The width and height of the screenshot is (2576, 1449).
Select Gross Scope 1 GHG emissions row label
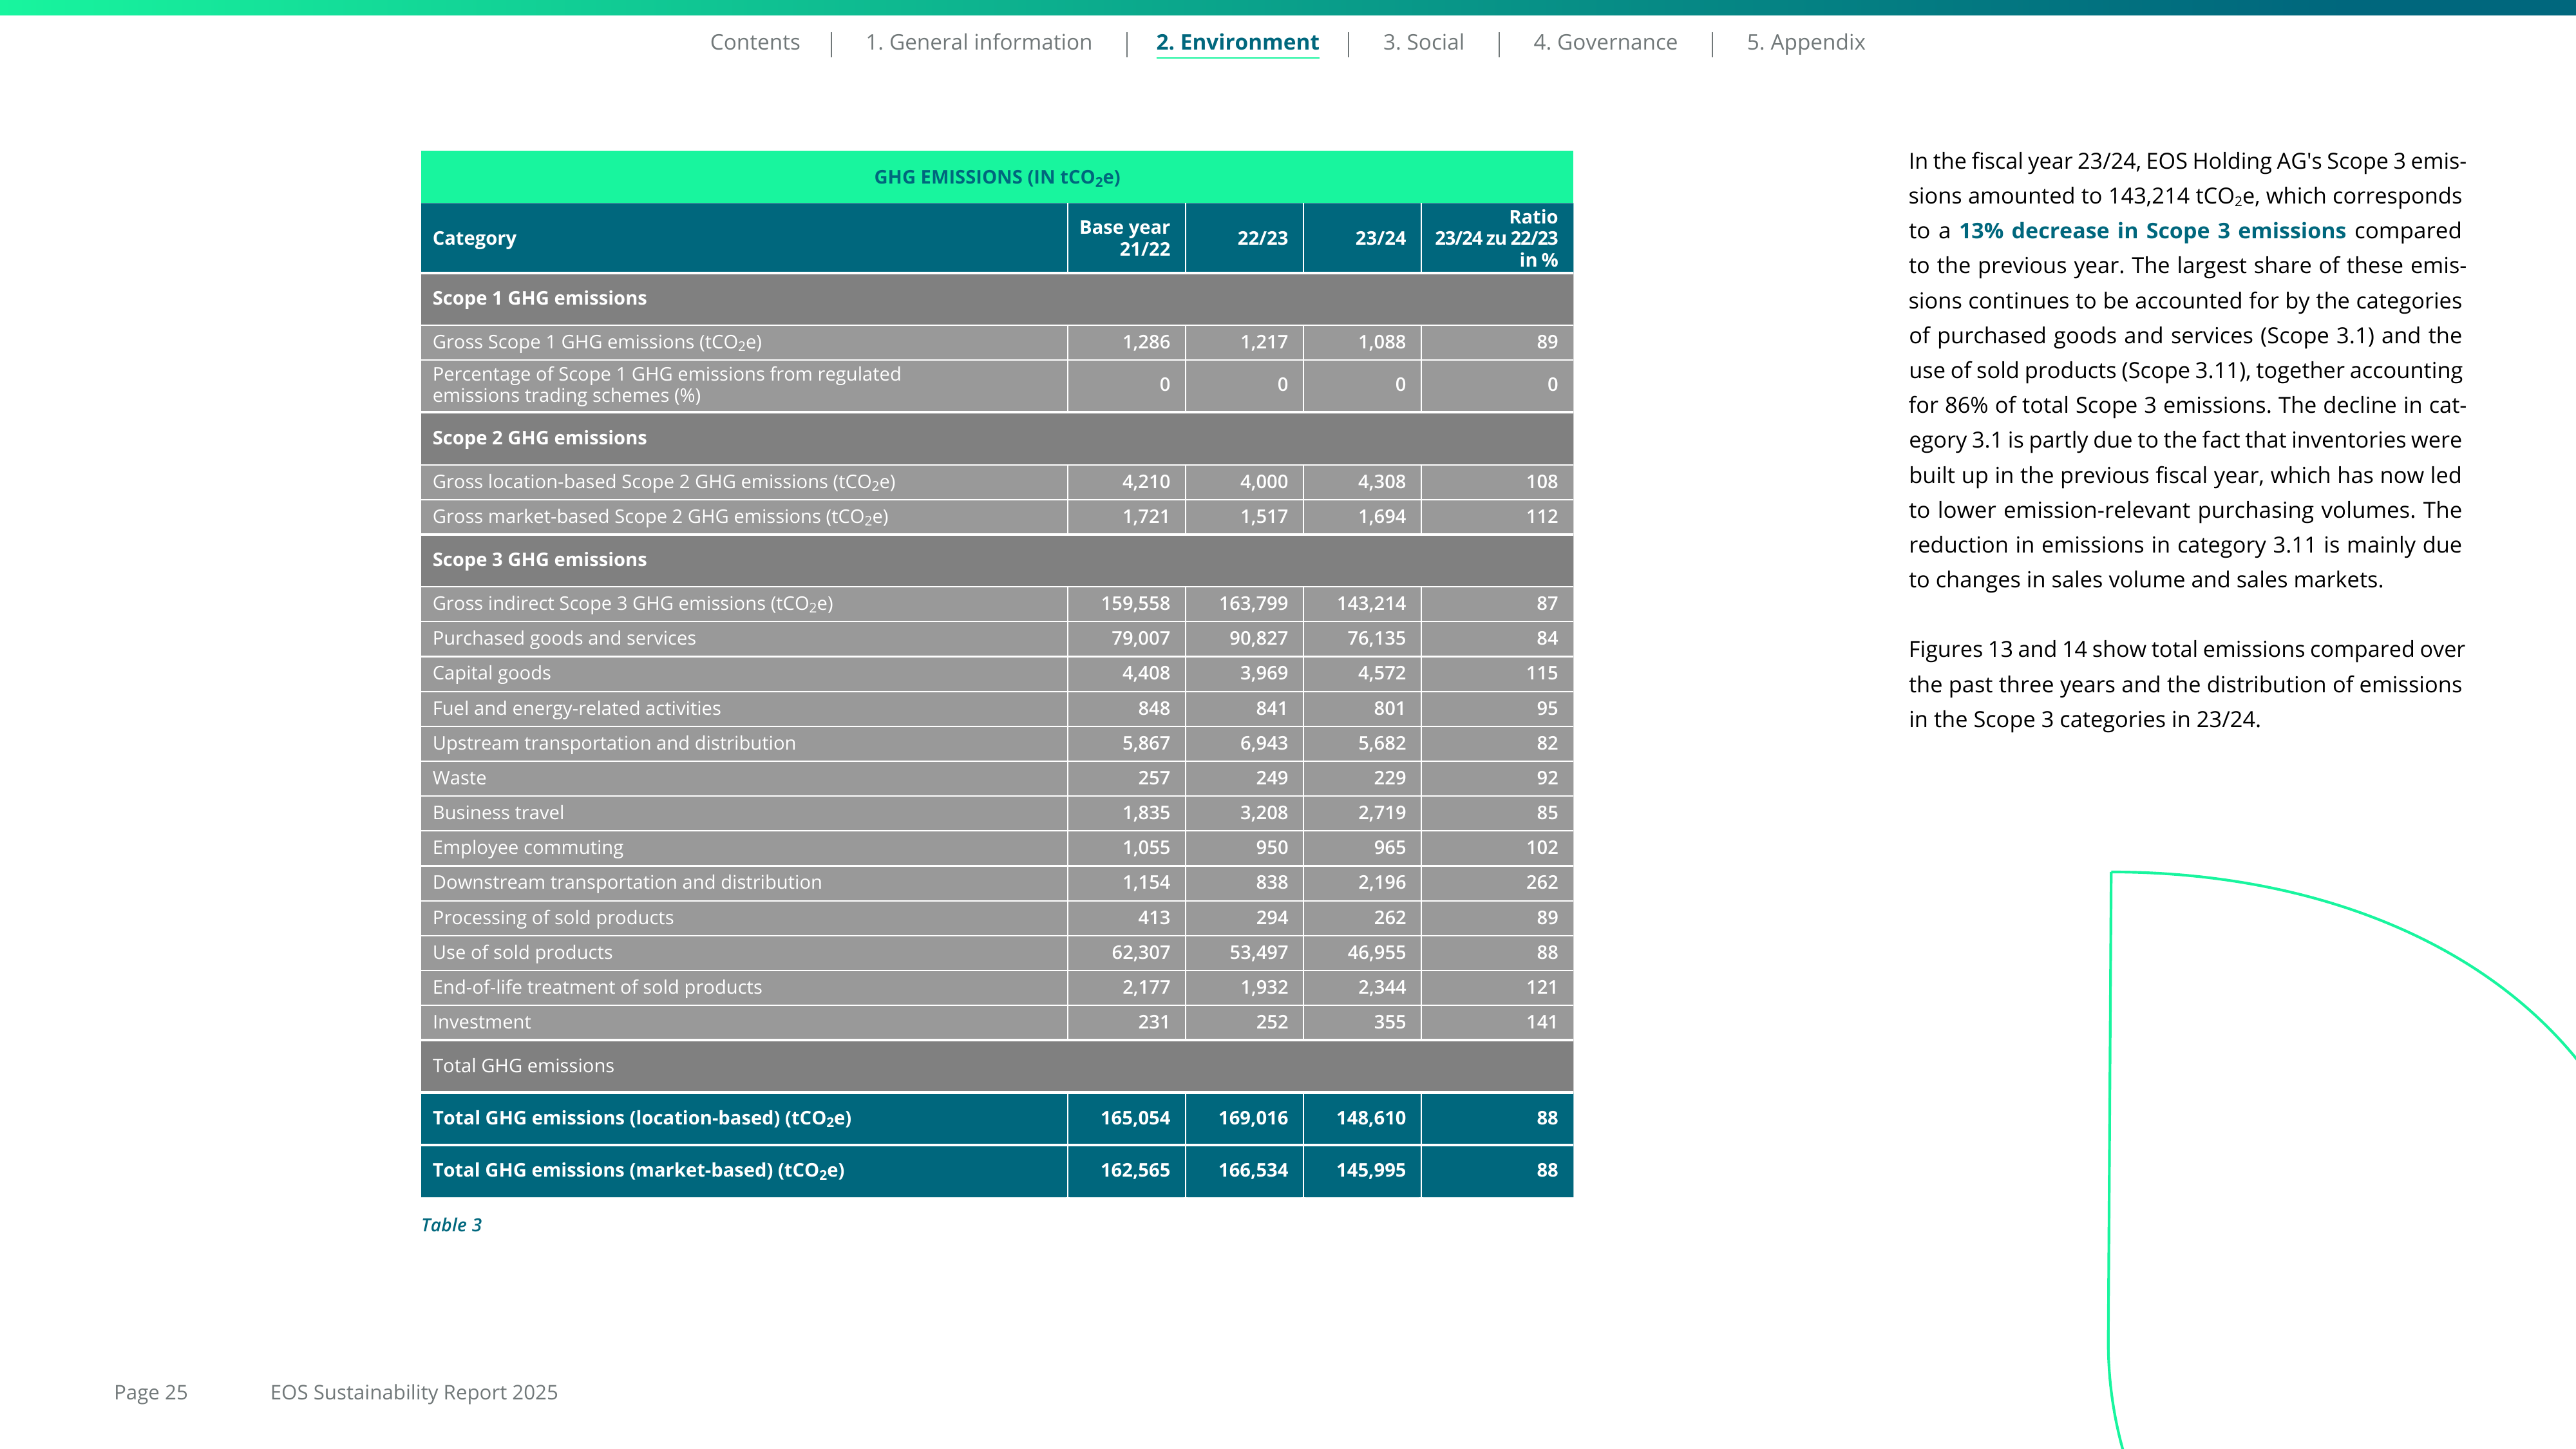pyautogui.click(x=597, y=342)
